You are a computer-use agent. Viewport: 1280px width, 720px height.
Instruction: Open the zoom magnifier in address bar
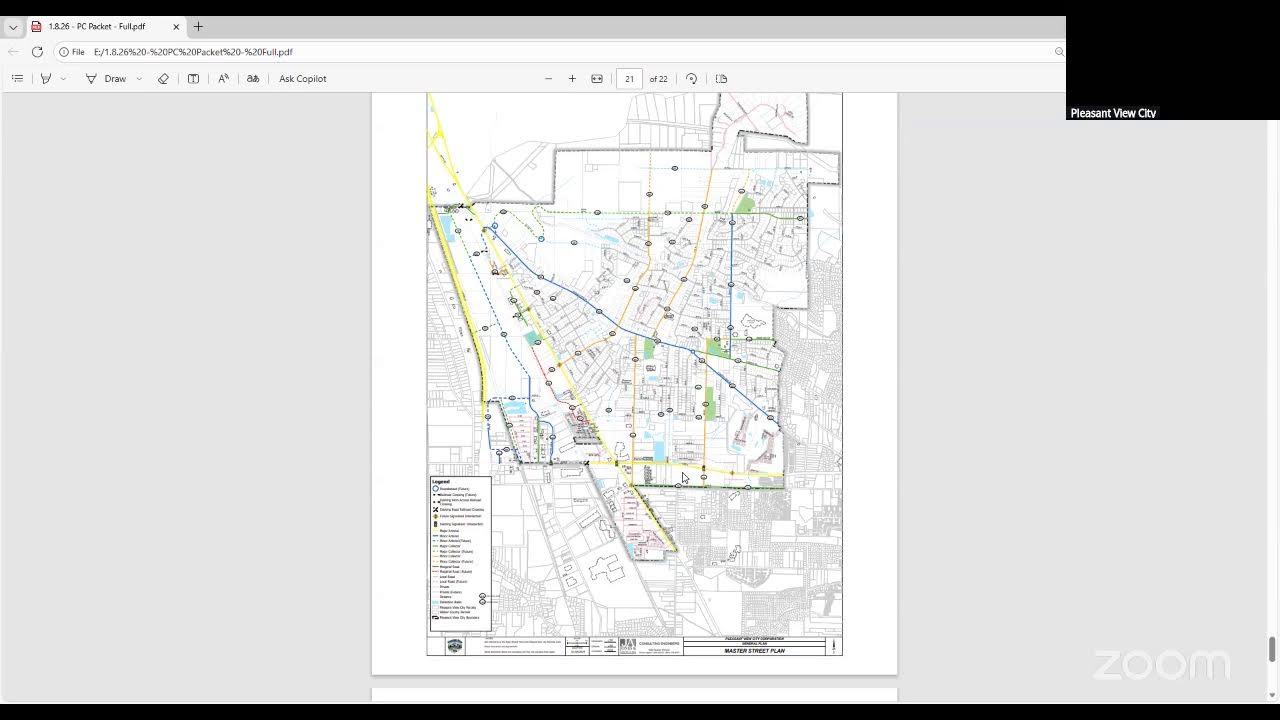tap(1059, 52)
